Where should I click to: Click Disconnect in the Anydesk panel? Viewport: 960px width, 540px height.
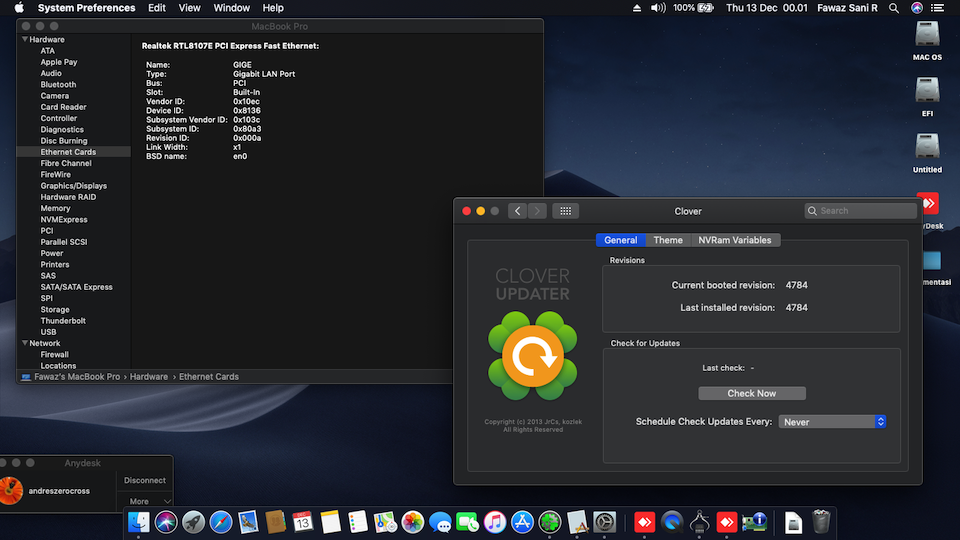click(x=145, y=480)
